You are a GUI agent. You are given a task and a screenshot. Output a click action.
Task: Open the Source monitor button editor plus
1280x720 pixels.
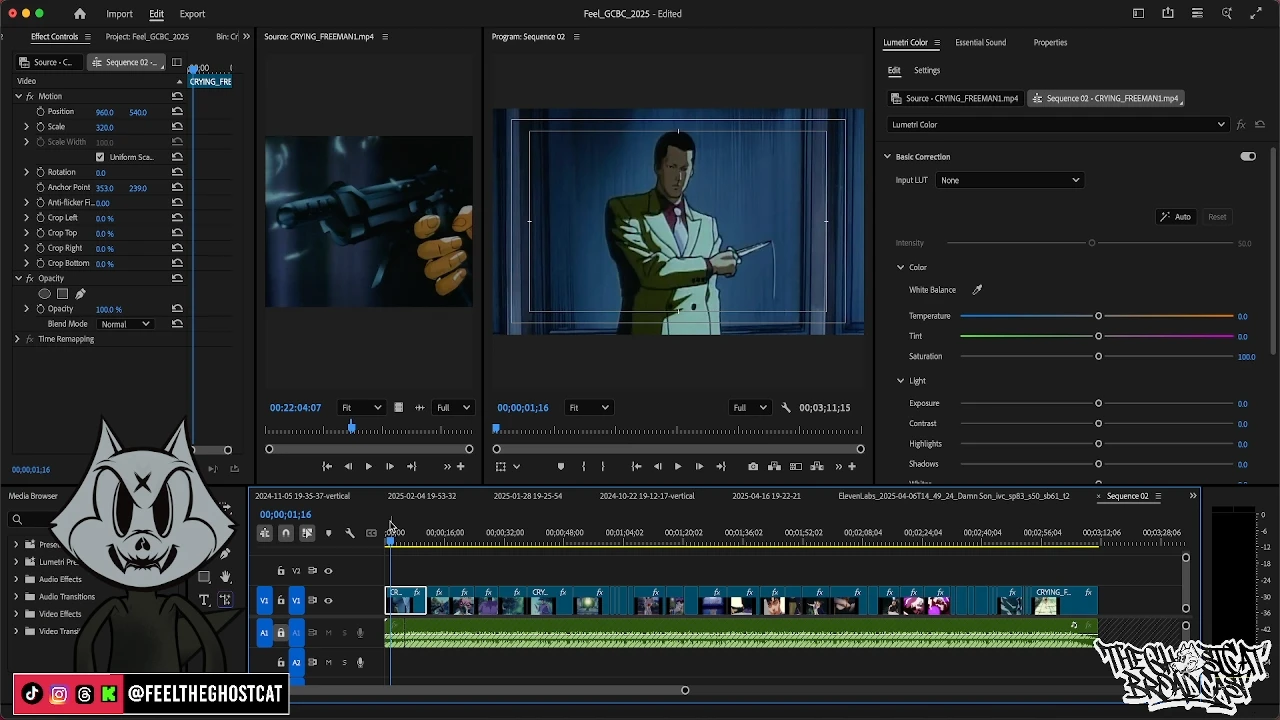[460, 467]
